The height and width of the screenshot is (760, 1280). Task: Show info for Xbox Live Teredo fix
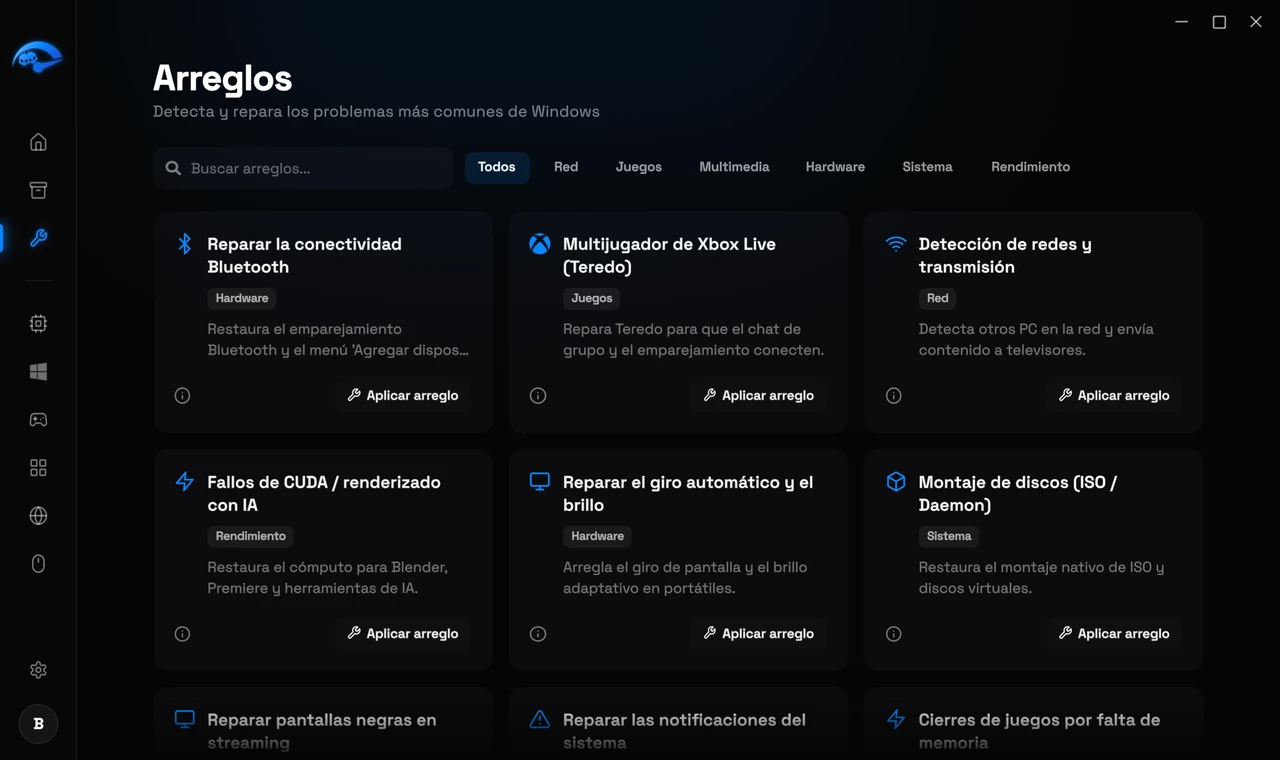pyautogui.click(x=538, y=396)
